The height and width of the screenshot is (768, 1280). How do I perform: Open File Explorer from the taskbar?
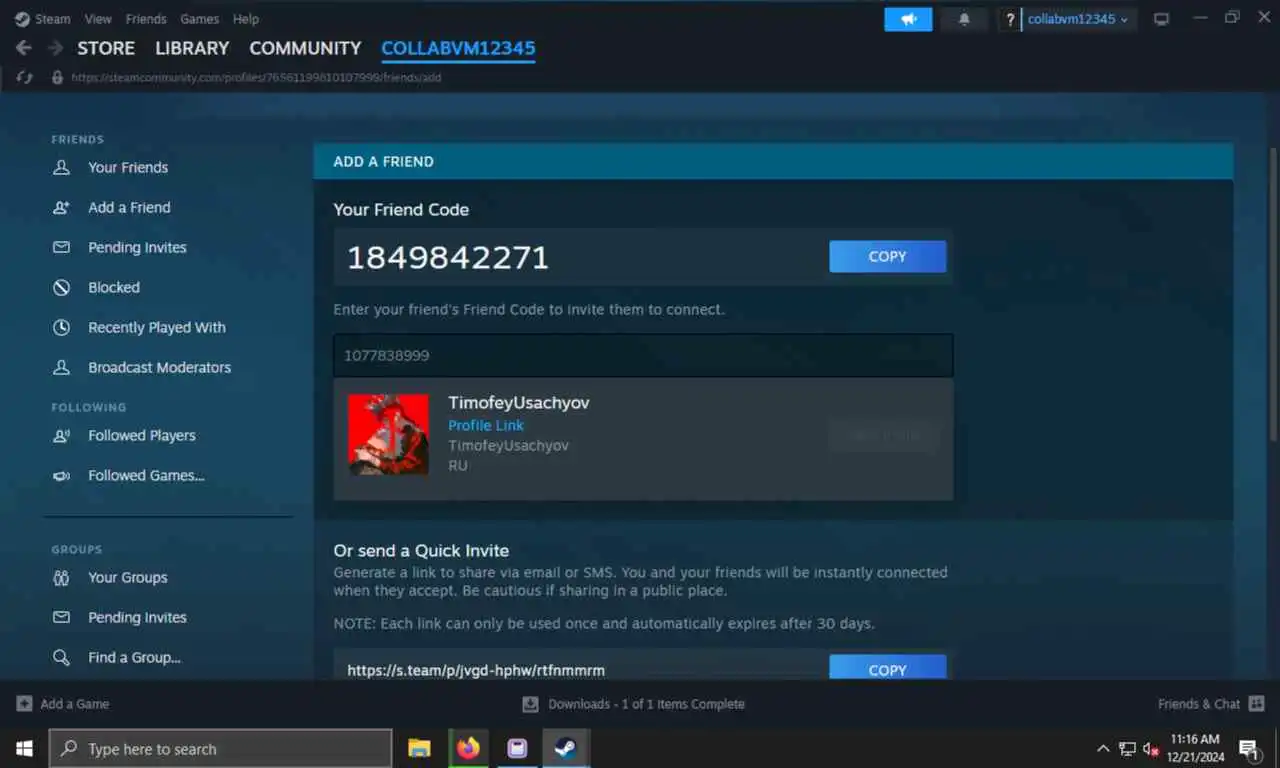pyautogui.click(x=419, y=748)
